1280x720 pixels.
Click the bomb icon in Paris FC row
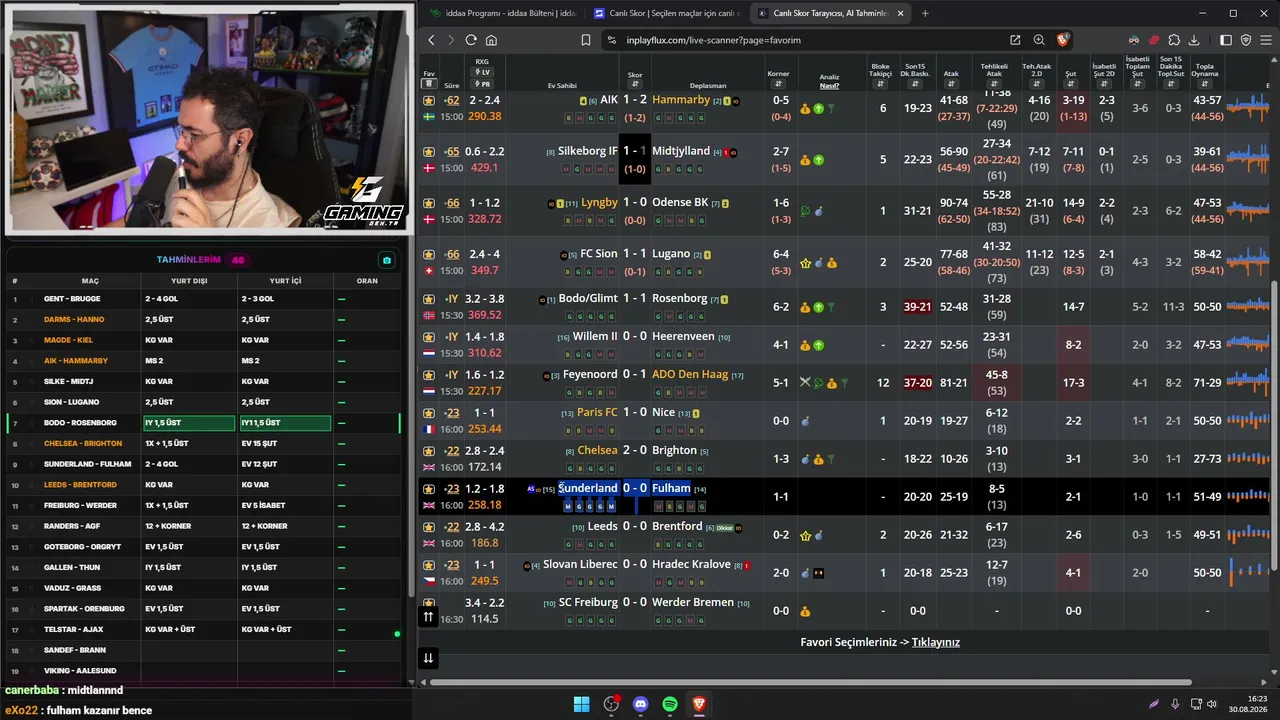805,421
